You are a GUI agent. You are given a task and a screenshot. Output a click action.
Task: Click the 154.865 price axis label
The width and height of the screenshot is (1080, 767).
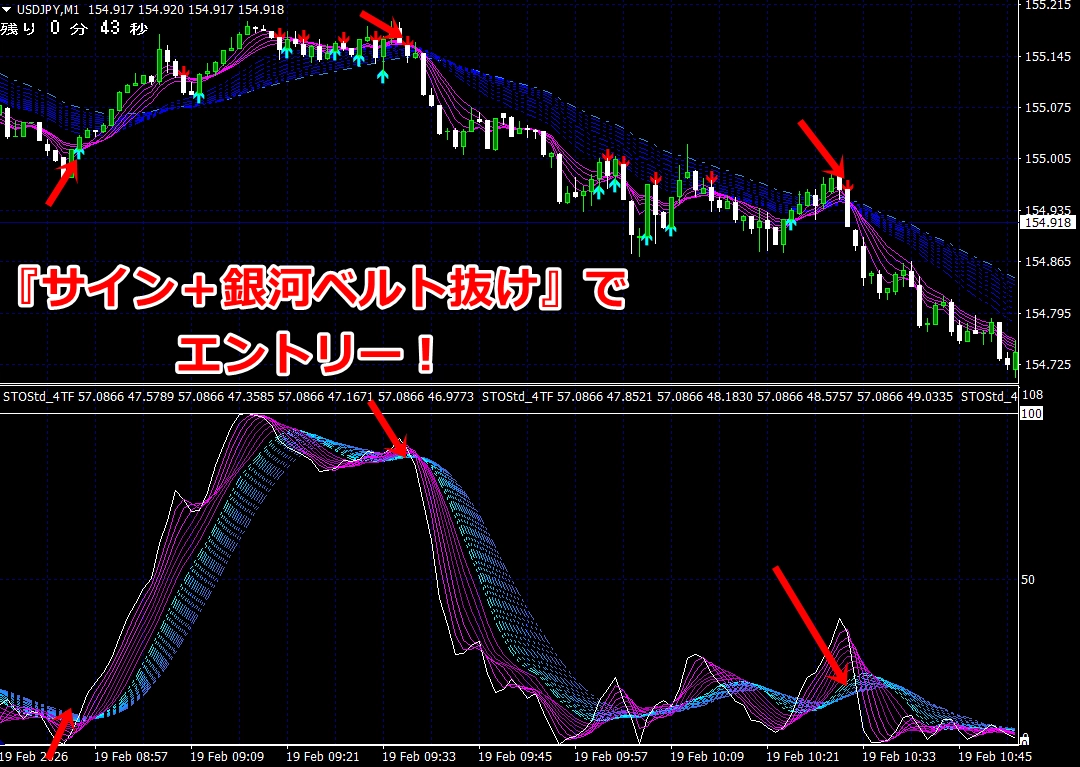pos(1048,262)
